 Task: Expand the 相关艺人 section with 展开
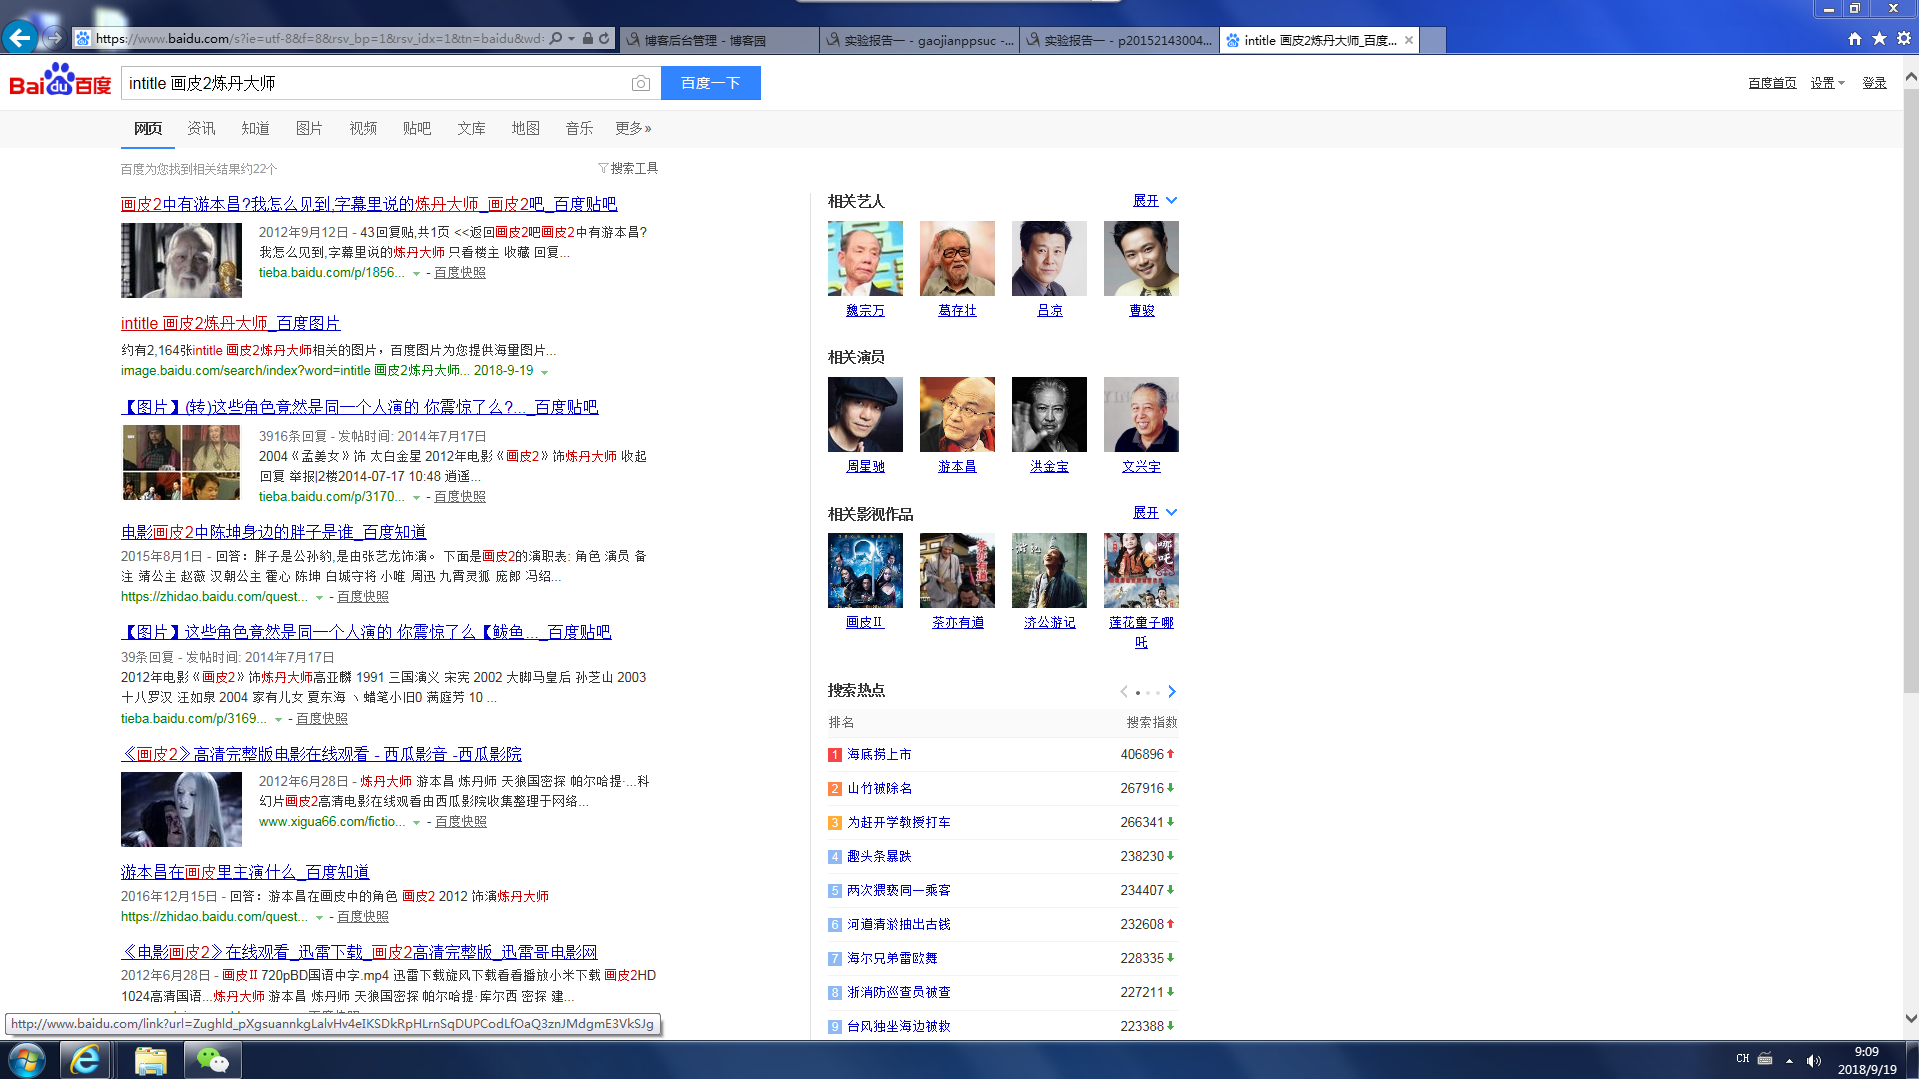pyautogui.click(x=1155, y=201)
